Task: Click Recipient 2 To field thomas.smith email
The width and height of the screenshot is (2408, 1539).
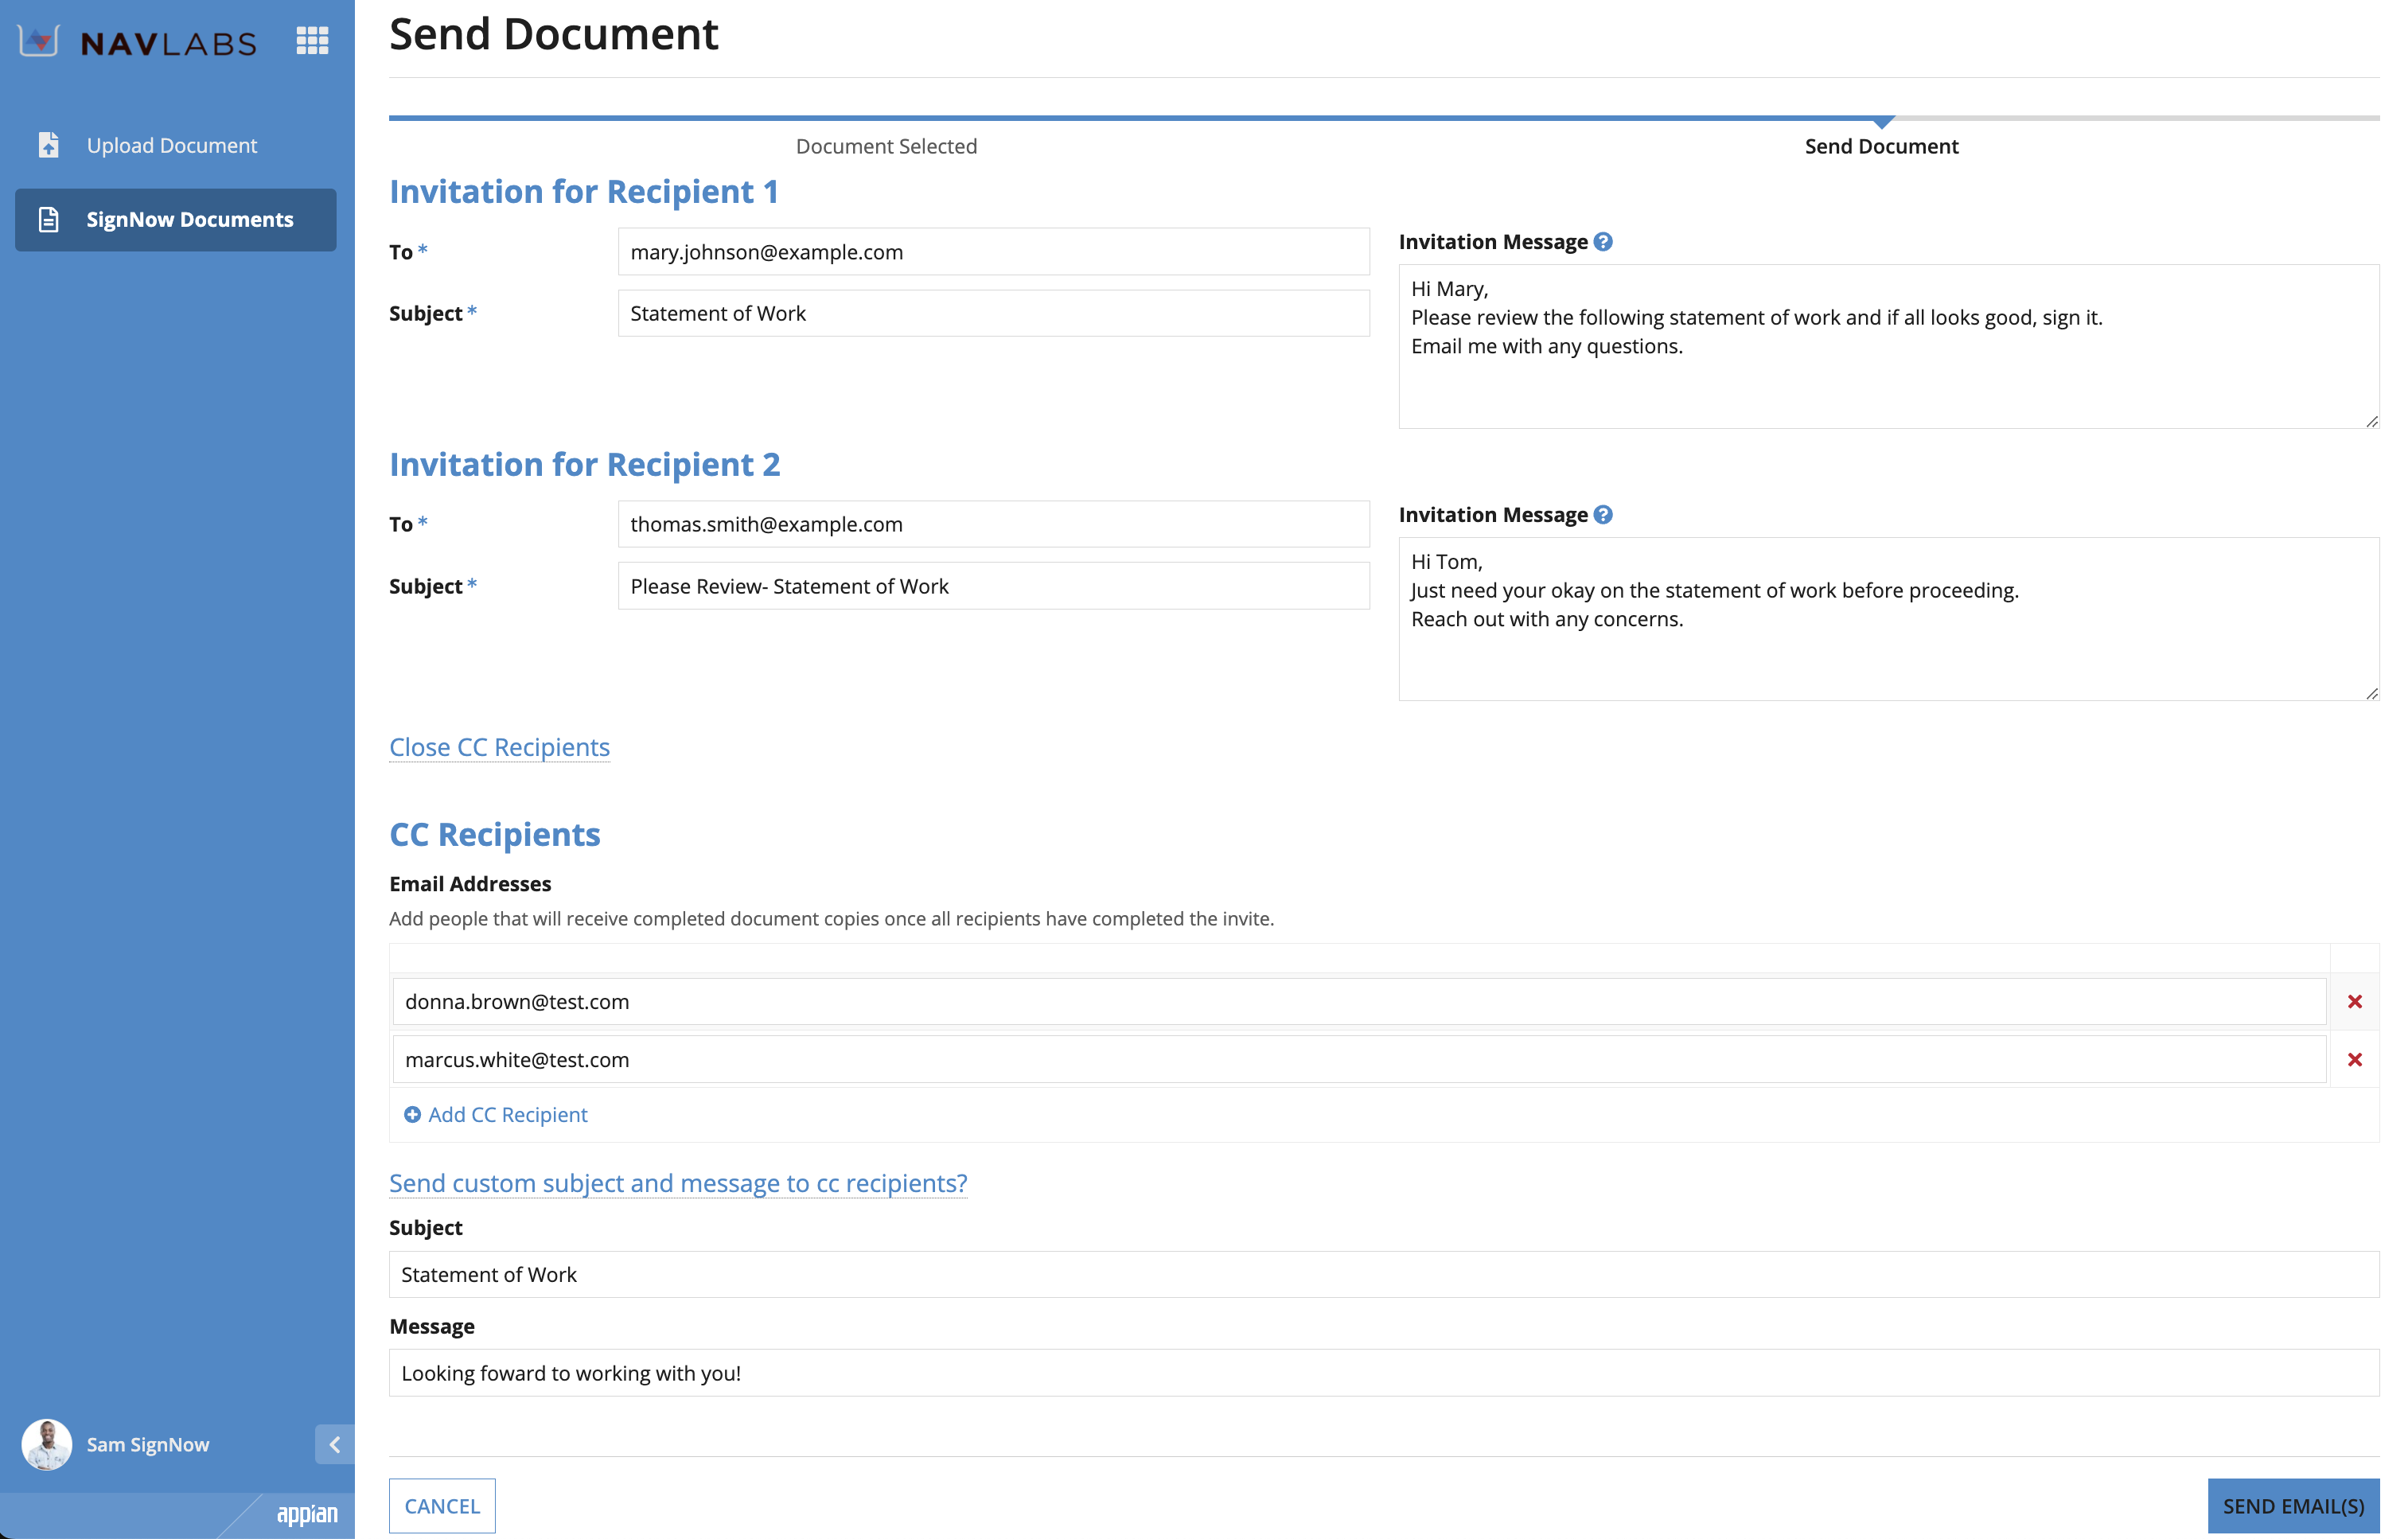Action: coord(993,524)
